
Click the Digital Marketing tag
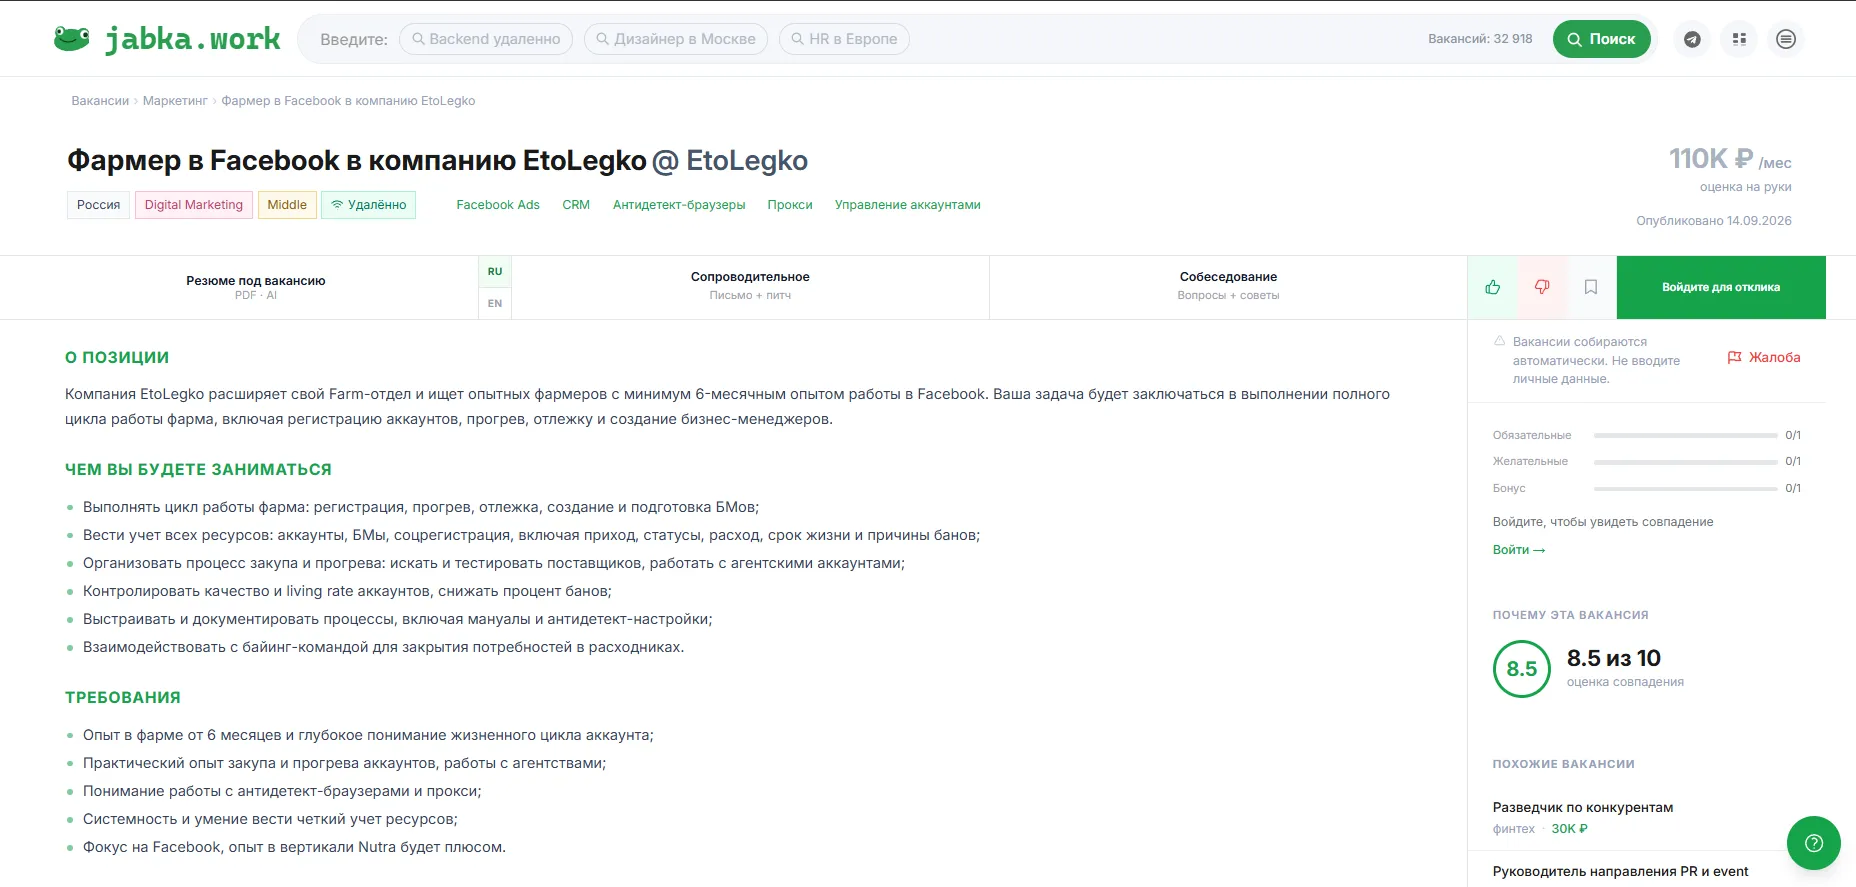tap(194, 205)
